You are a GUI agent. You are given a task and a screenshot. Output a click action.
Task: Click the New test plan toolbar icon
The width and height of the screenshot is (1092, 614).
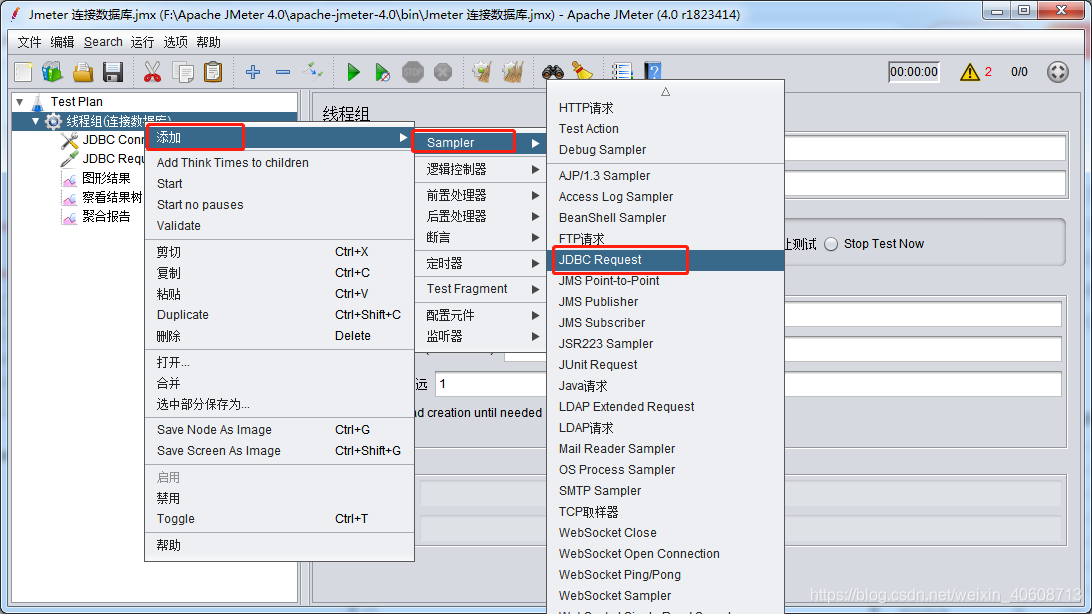[23, 72]
